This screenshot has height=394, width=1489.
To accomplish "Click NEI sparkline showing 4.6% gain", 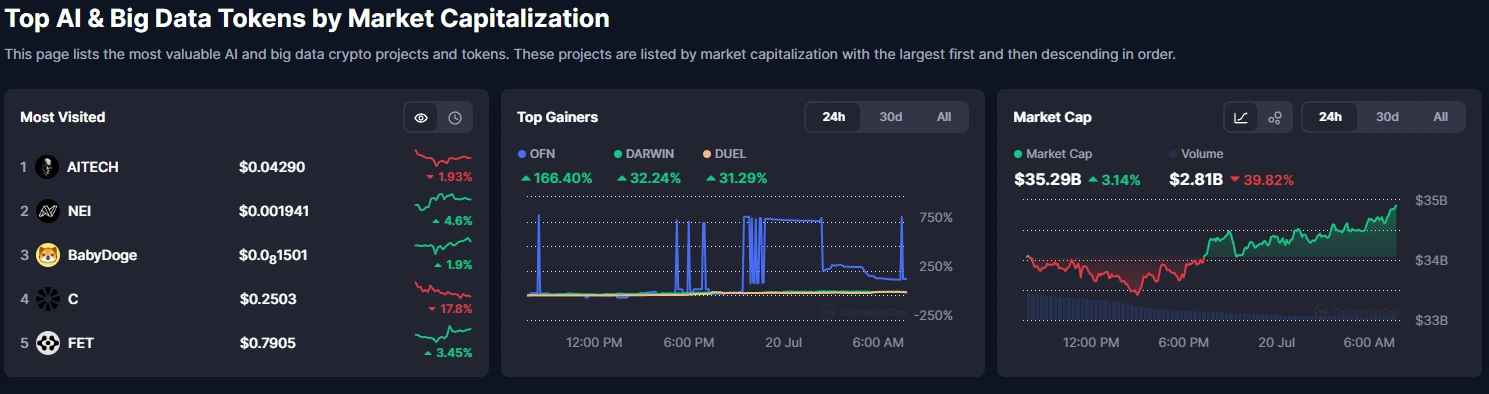I will point(443,203).
